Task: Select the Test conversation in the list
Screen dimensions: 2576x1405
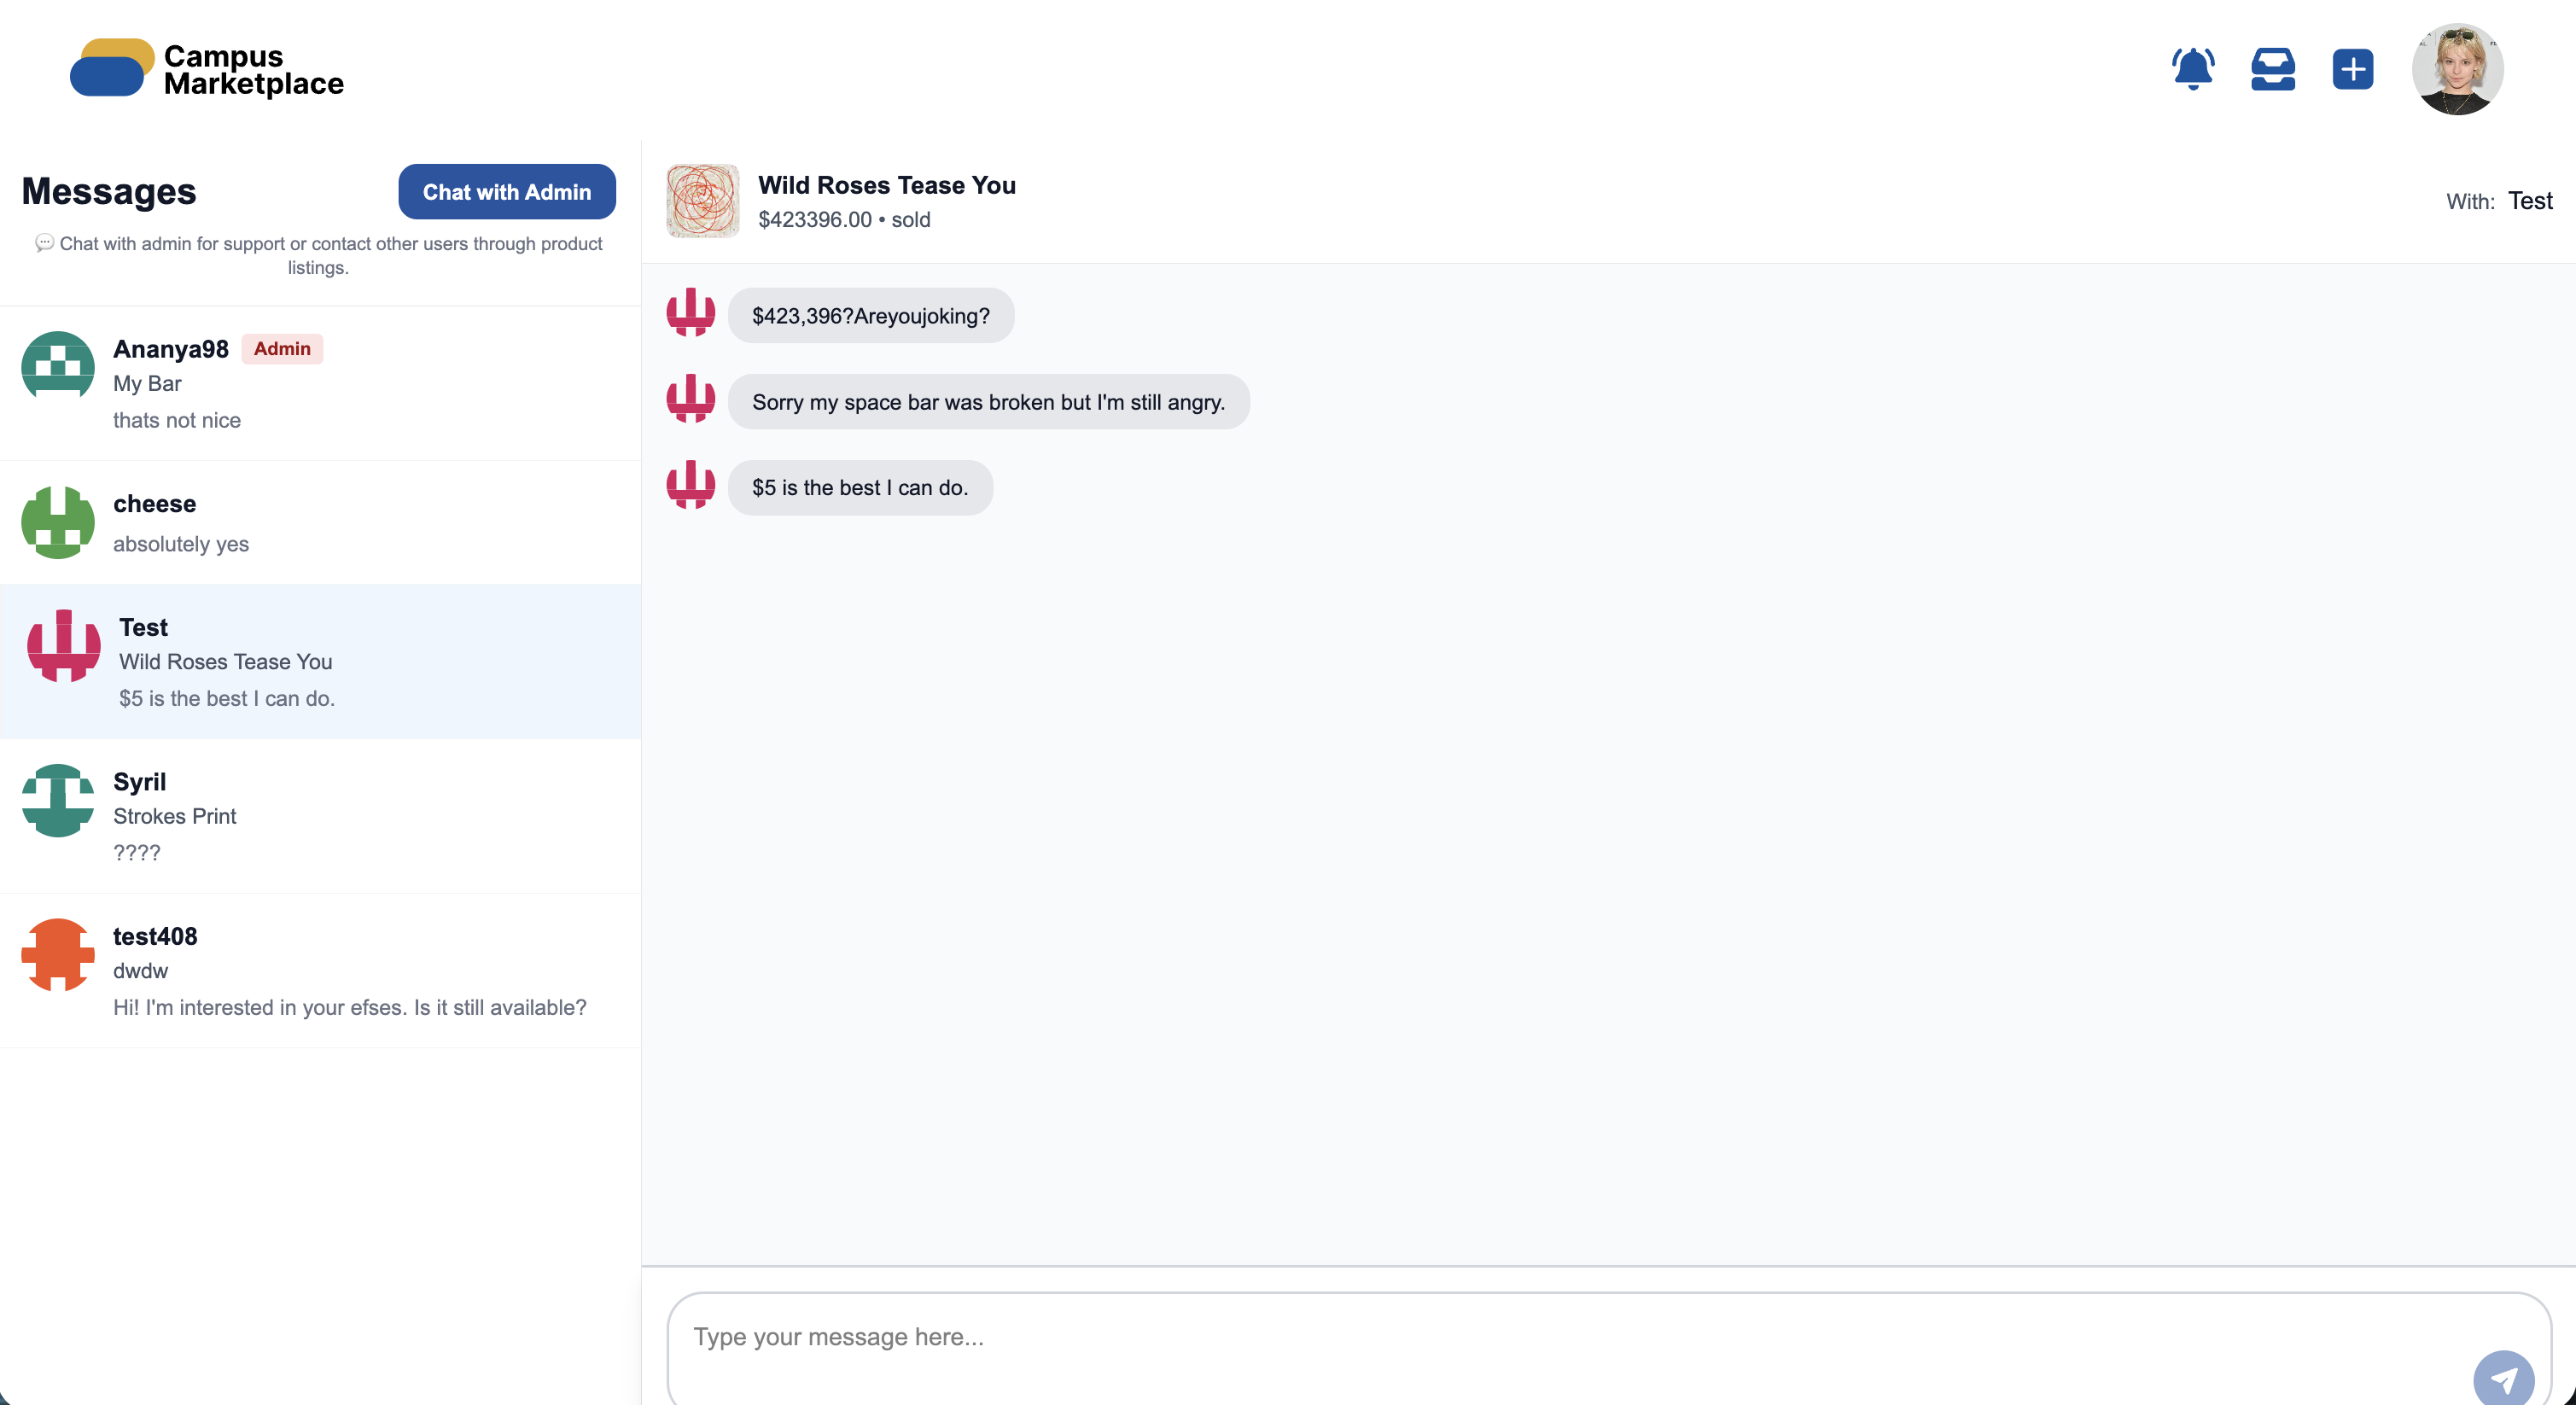Action: [x=320, y=662]
